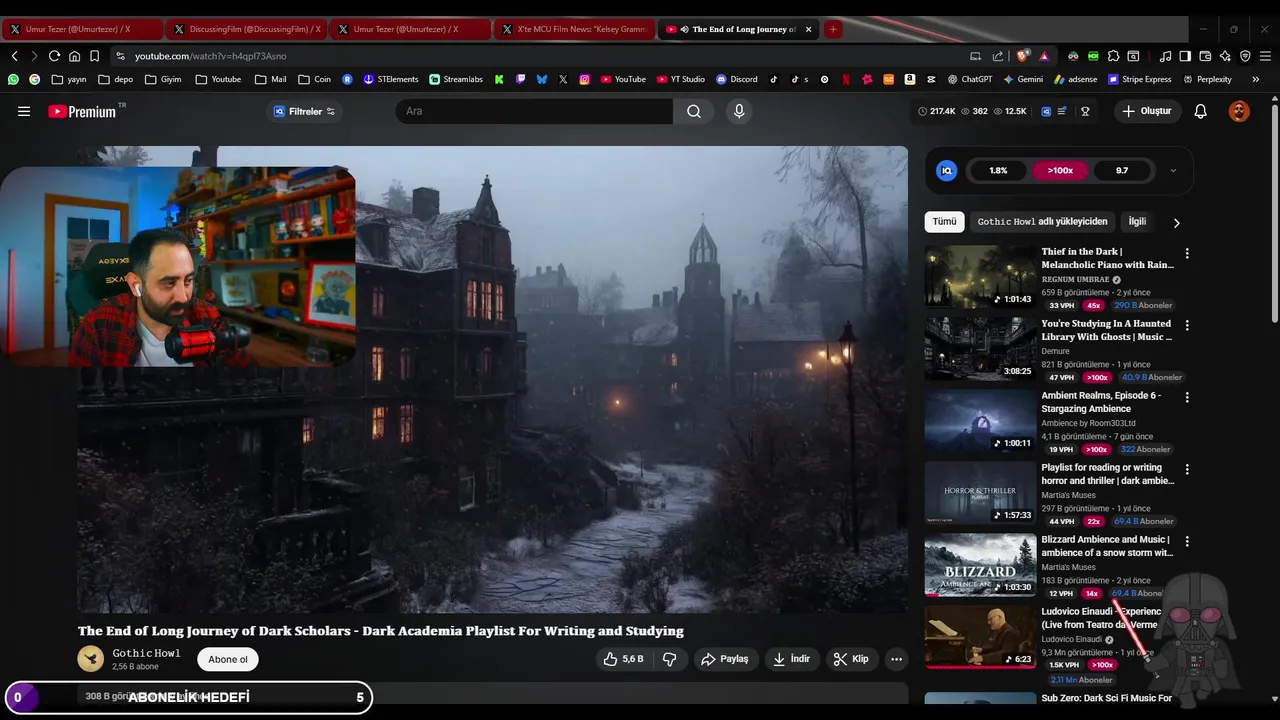
Task: Open the YouTube hamburger guide menu
Action: (24, 111)
